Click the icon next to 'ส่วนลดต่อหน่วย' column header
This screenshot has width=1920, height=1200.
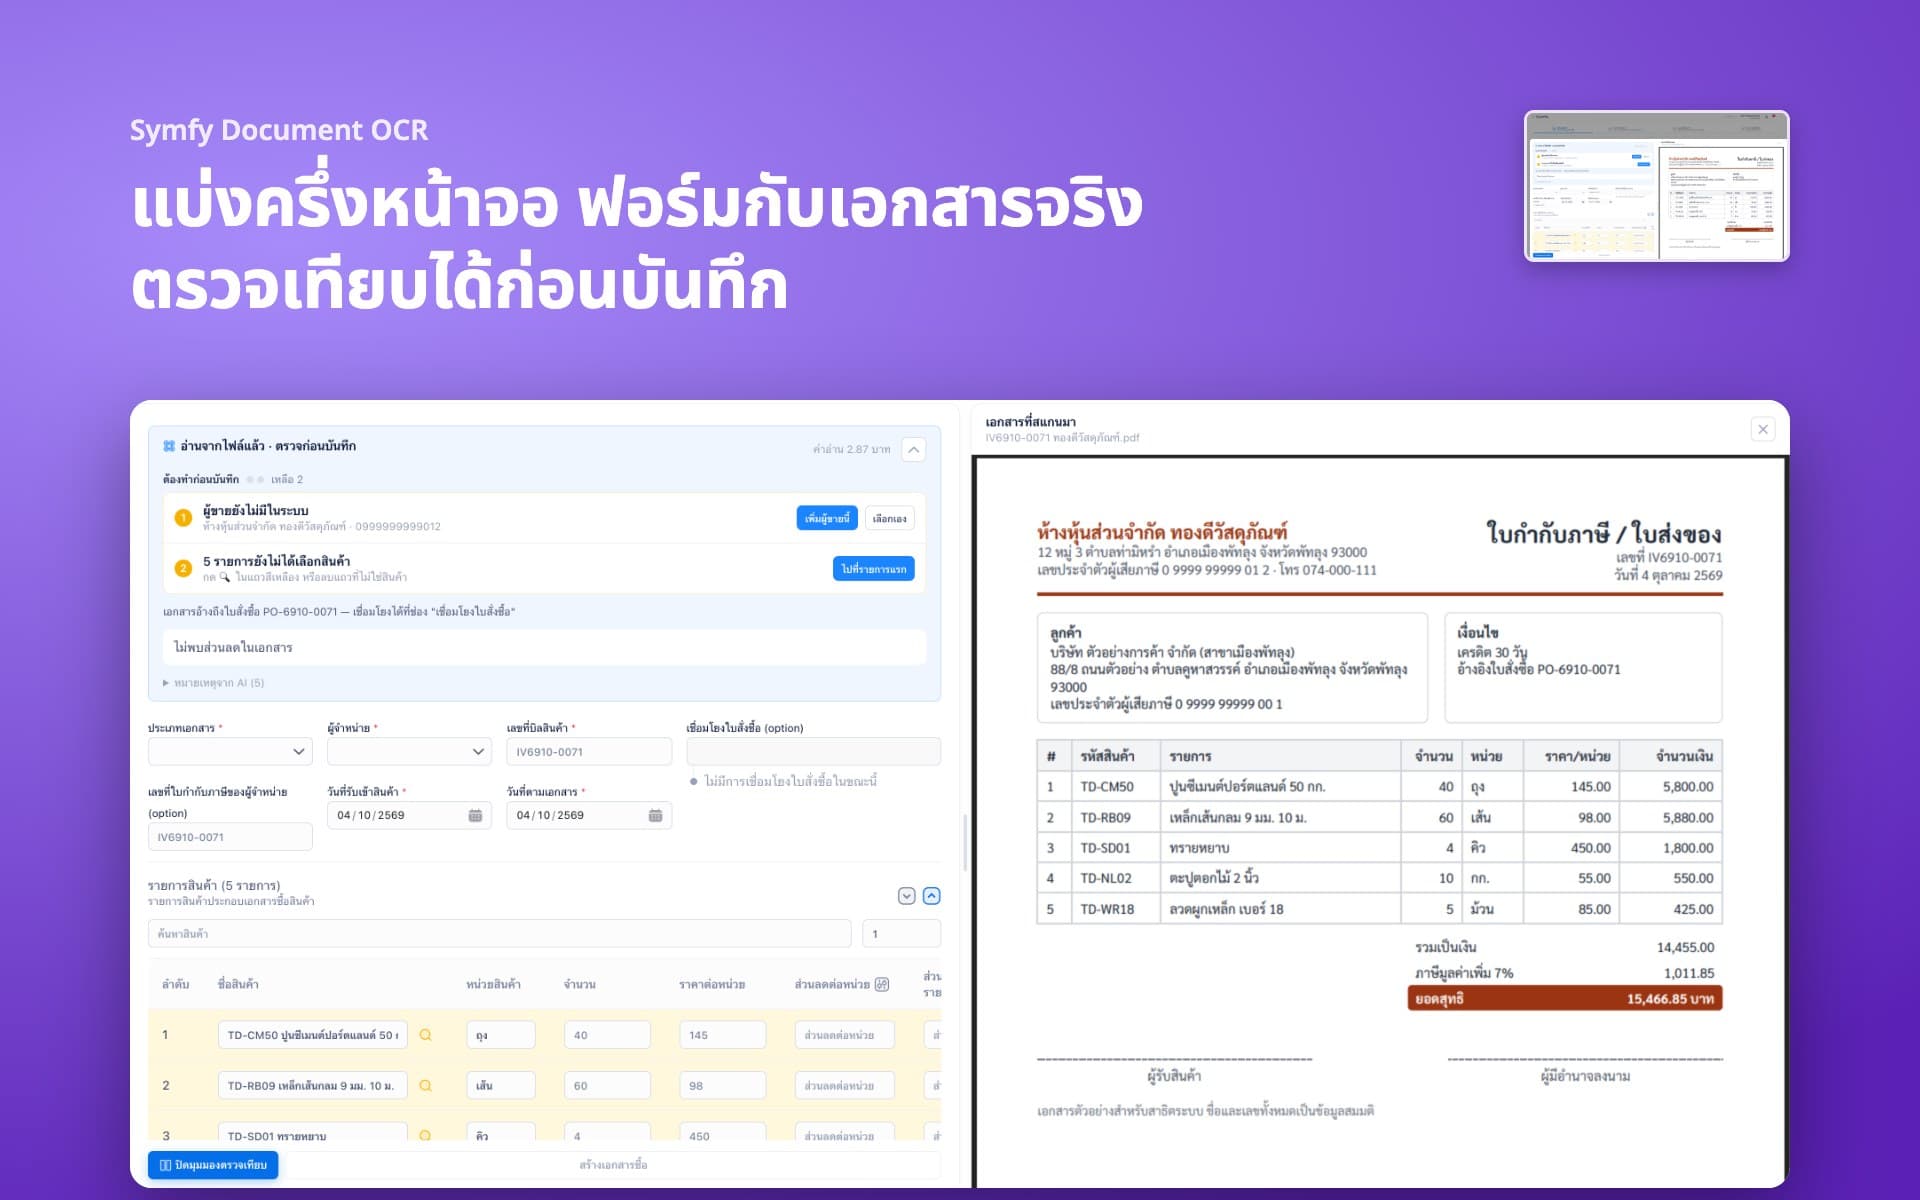(x=881, y=984)
